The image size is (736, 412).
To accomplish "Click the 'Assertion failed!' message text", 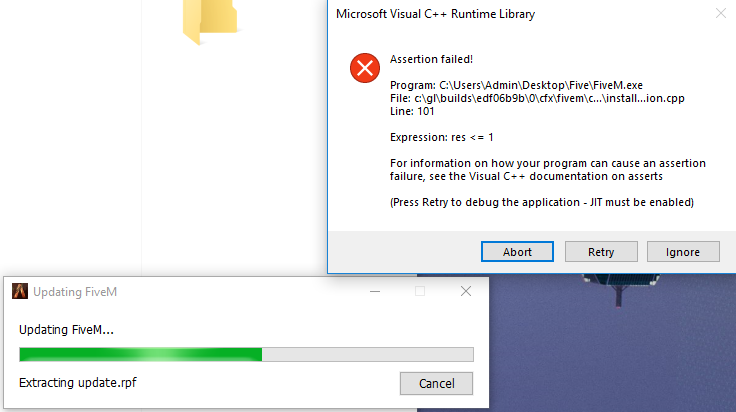I will tap(431, 59).
